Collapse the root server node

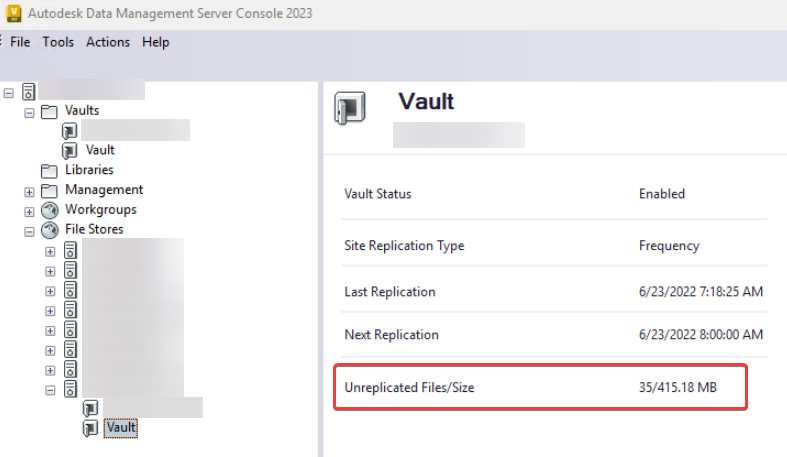click(x=9, y=92)
